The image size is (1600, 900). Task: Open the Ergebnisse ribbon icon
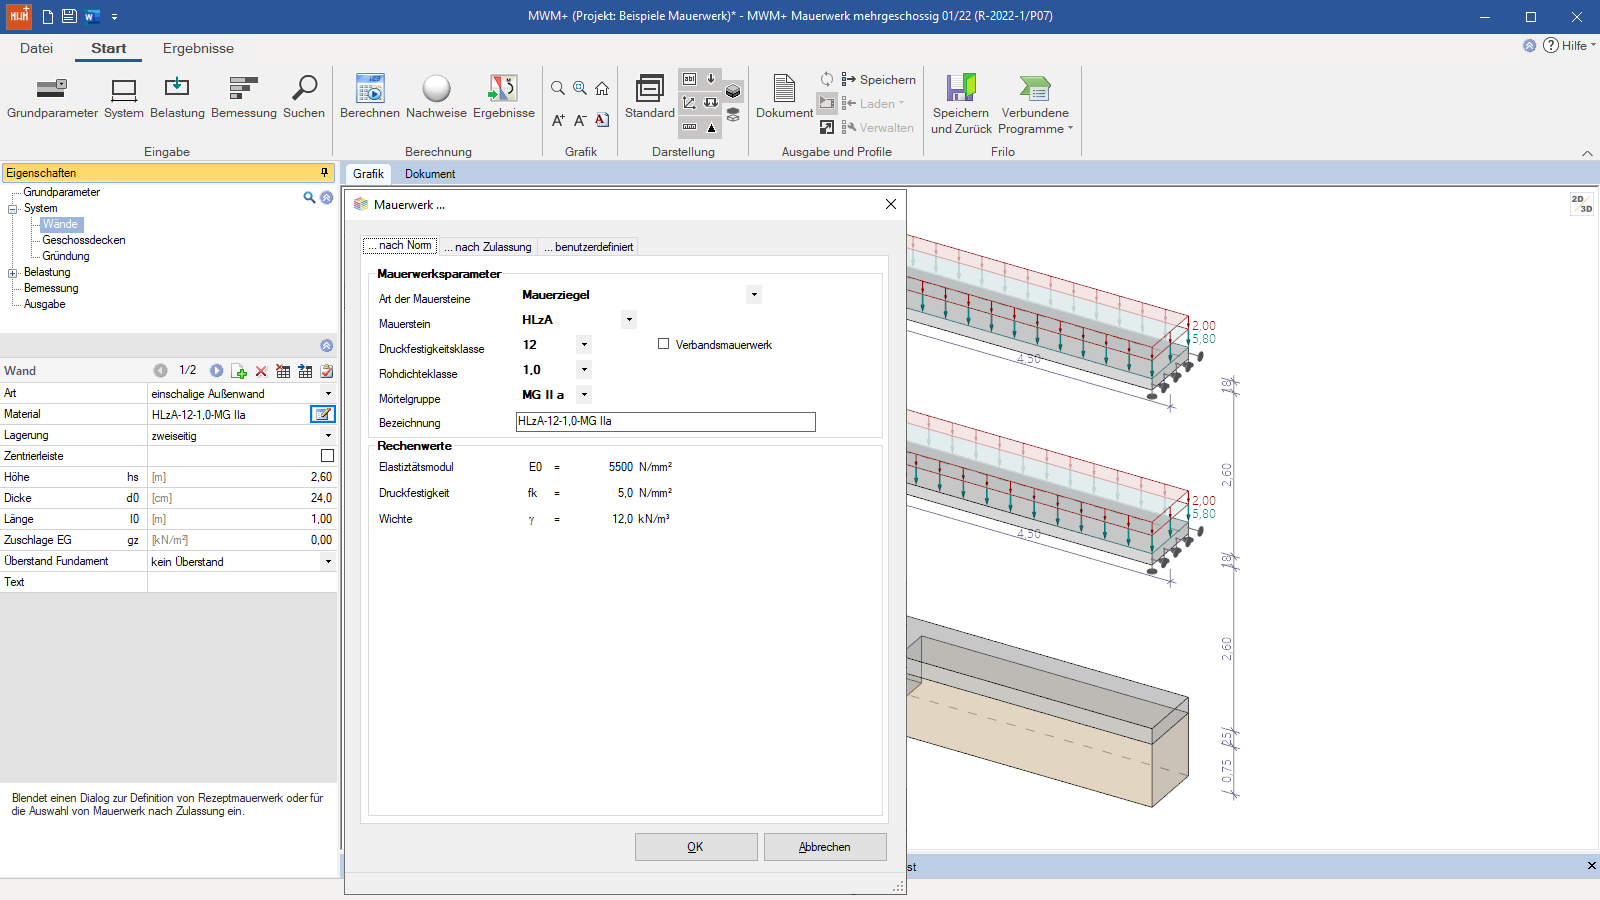(504, 97)
